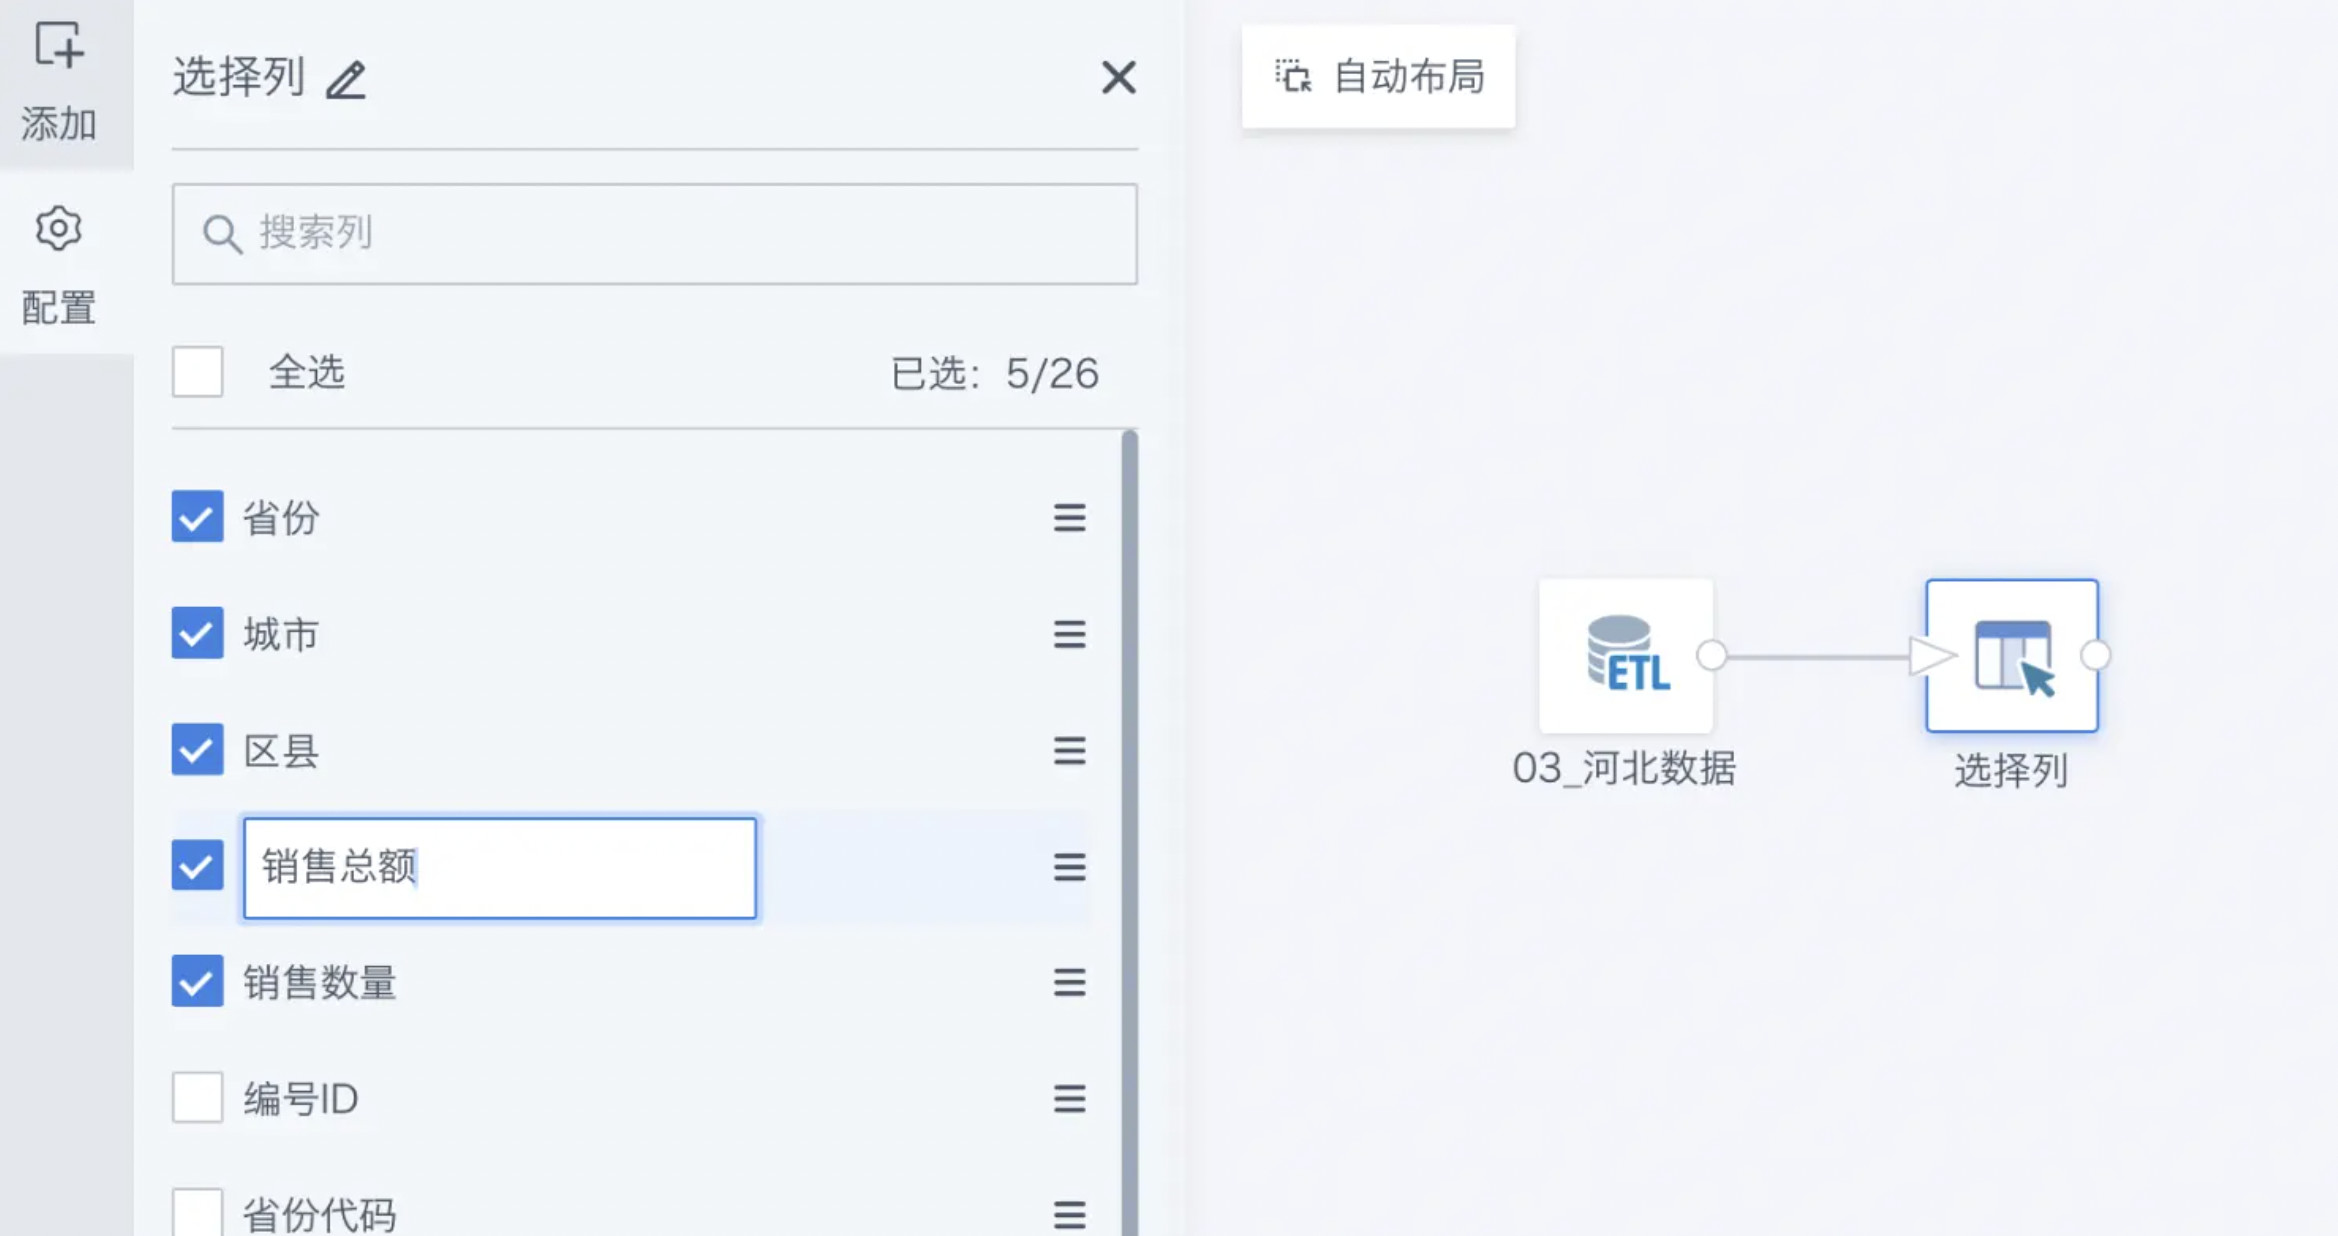Switch to the 配置 sidebar tab
The height and width of the screenshot is (1236, 2338).
pyautogui.click(x=59, y=265)
